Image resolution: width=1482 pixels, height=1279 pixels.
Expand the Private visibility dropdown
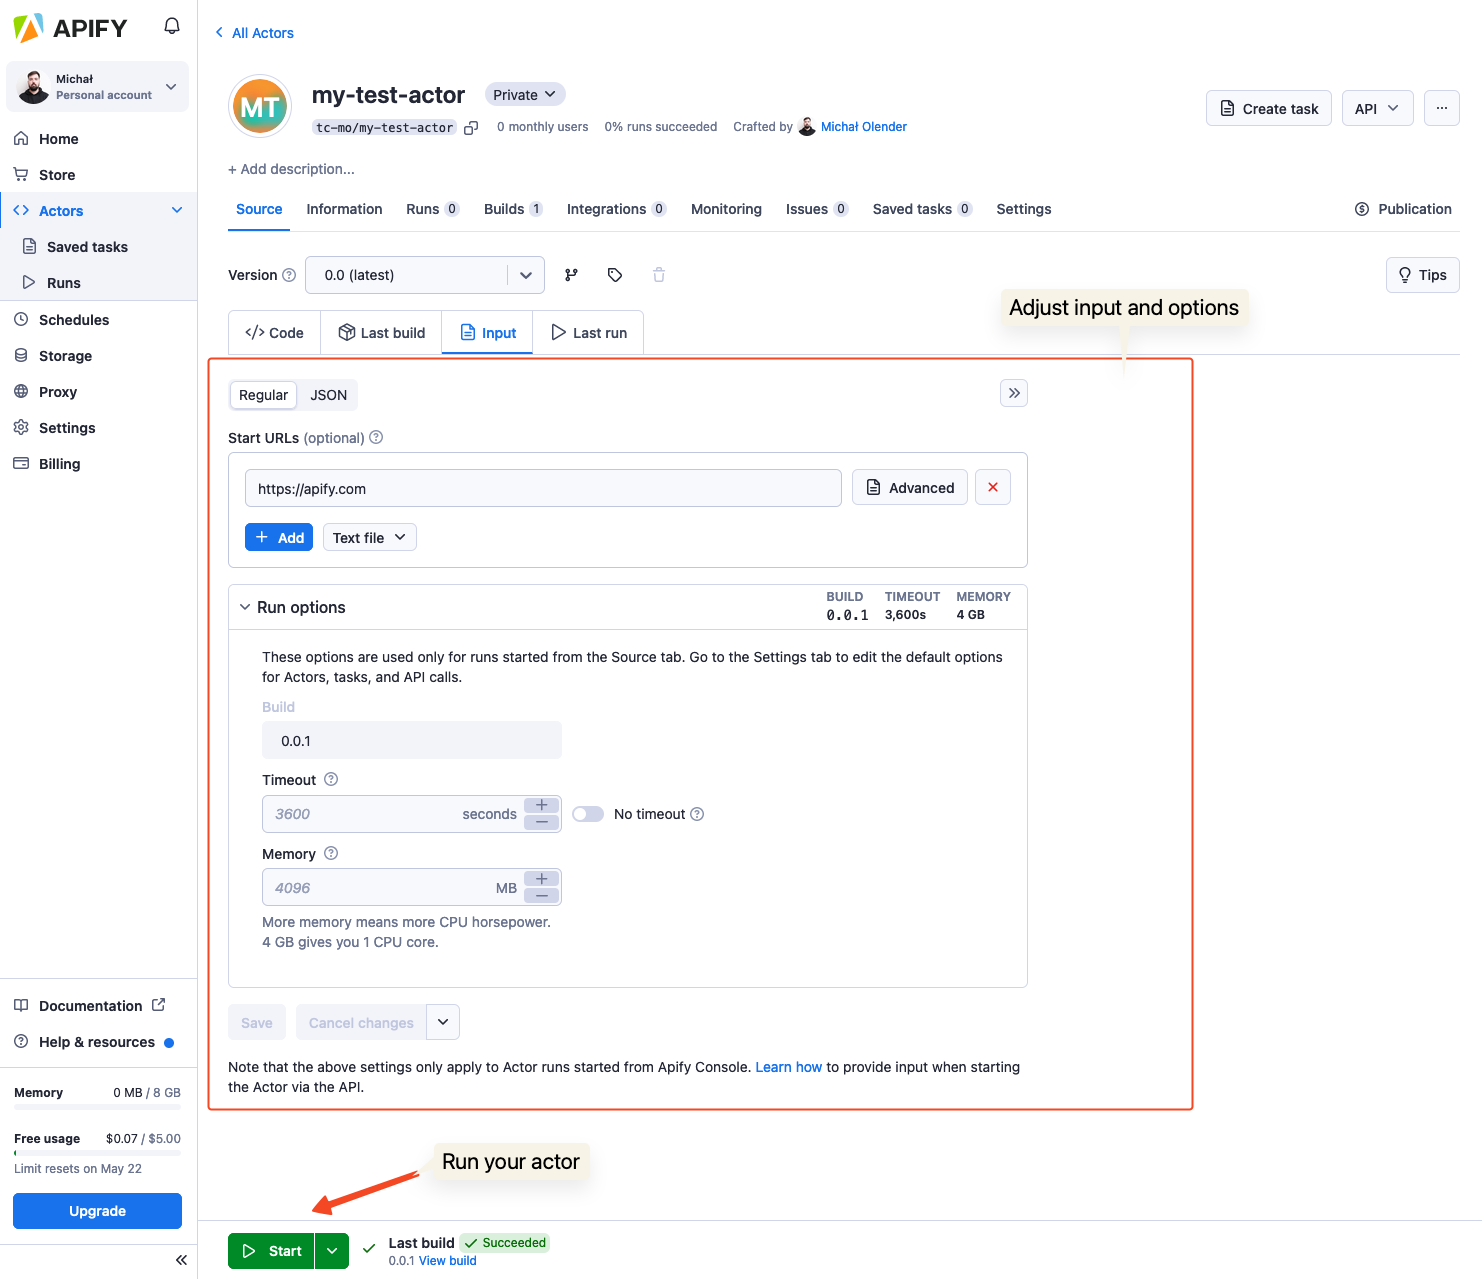click(525, 95)
